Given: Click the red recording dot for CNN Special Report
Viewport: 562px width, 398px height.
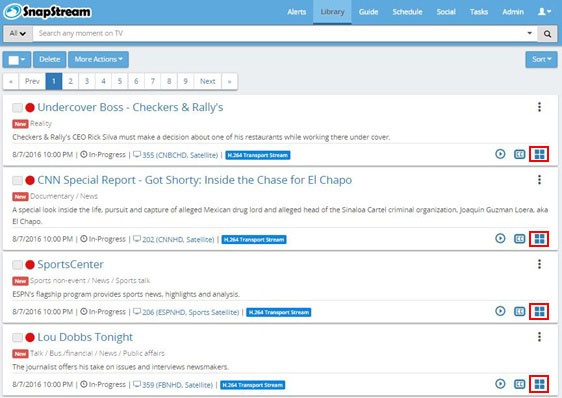Looking at the screenshot, I should [x=30, y=180].
